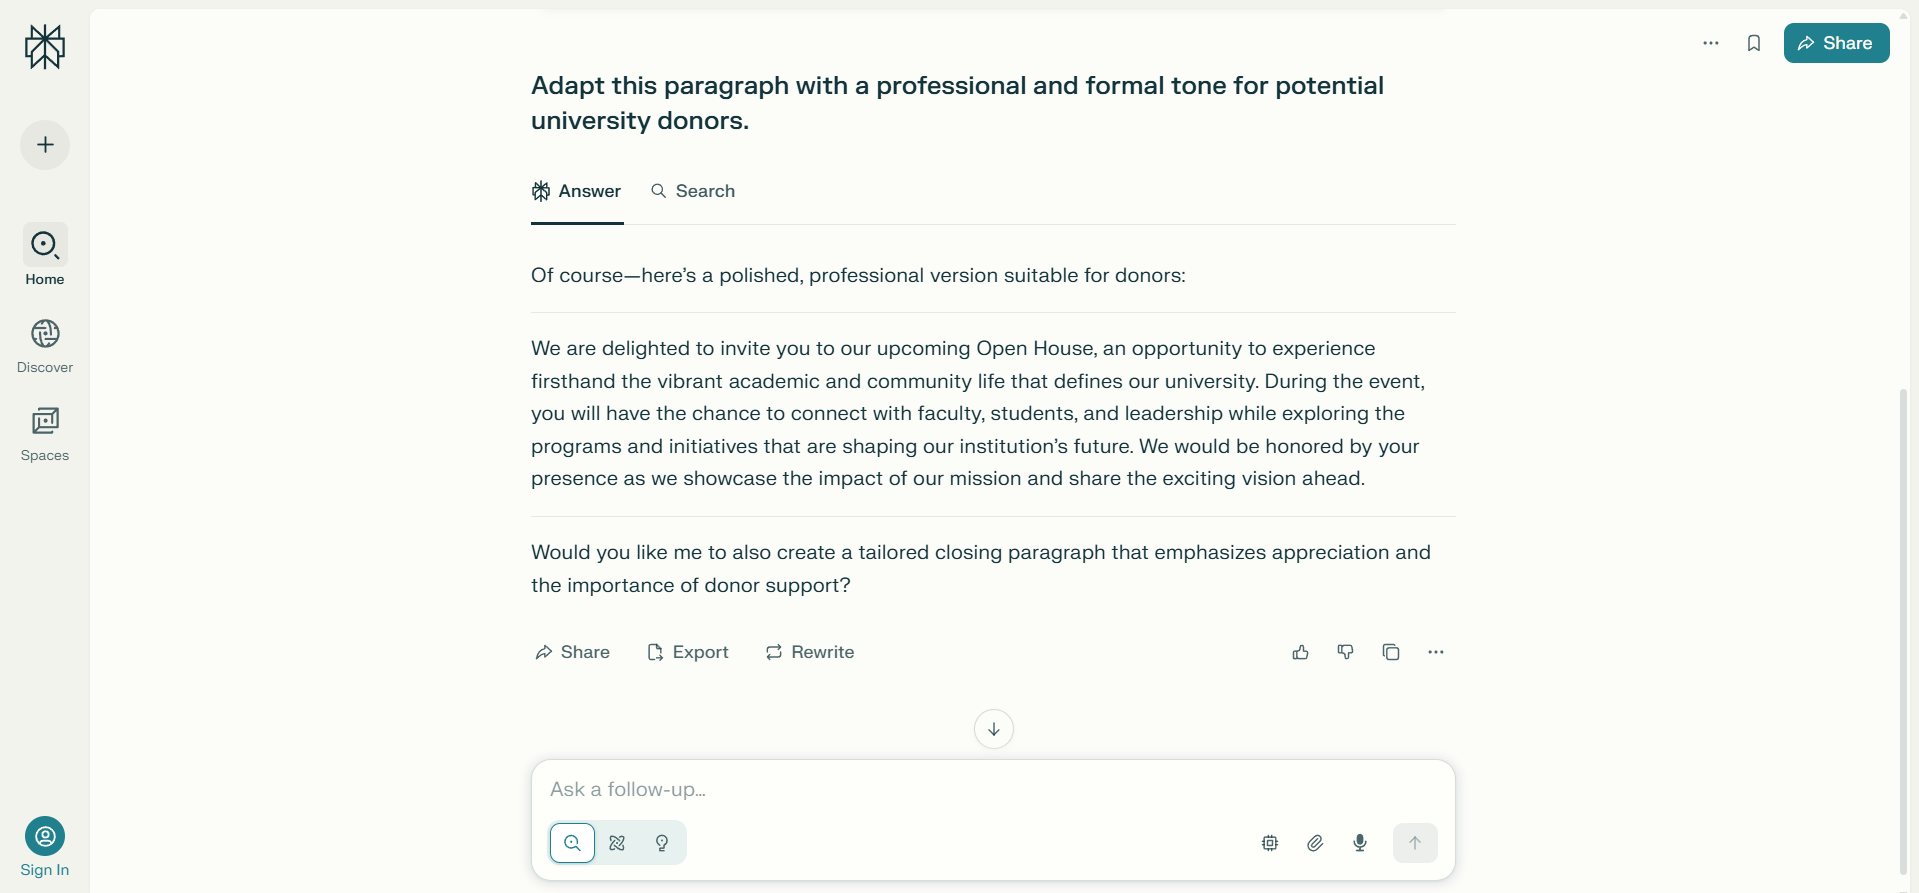Open model selection with the chip icon
This screenshot has height=893, width=1919.
(1268, 843)
